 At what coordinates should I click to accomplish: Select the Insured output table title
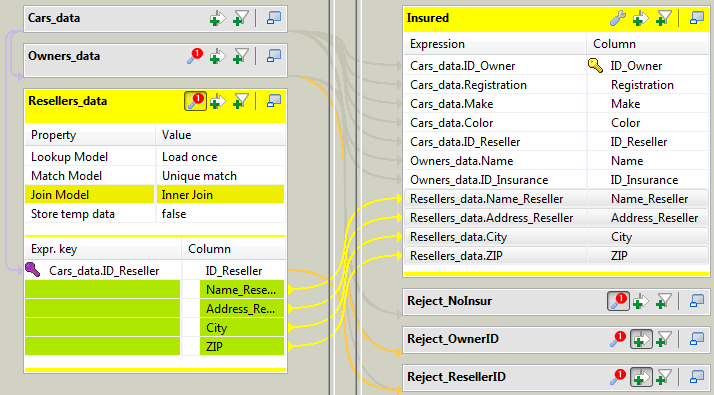428,18
